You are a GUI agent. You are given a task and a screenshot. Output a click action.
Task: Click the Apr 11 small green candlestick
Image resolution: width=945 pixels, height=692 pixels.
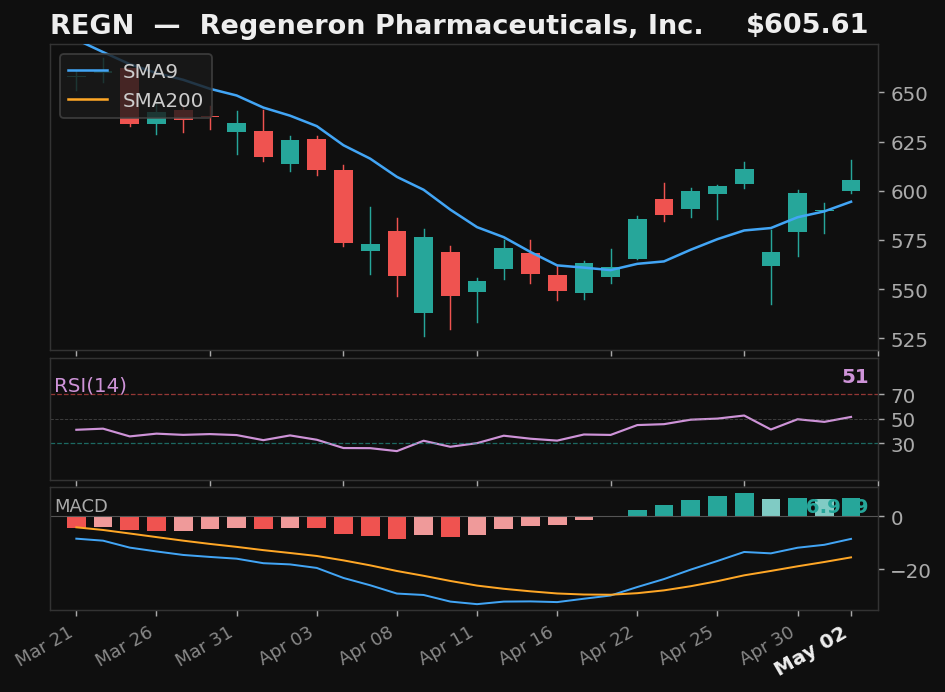click(477, 287)
